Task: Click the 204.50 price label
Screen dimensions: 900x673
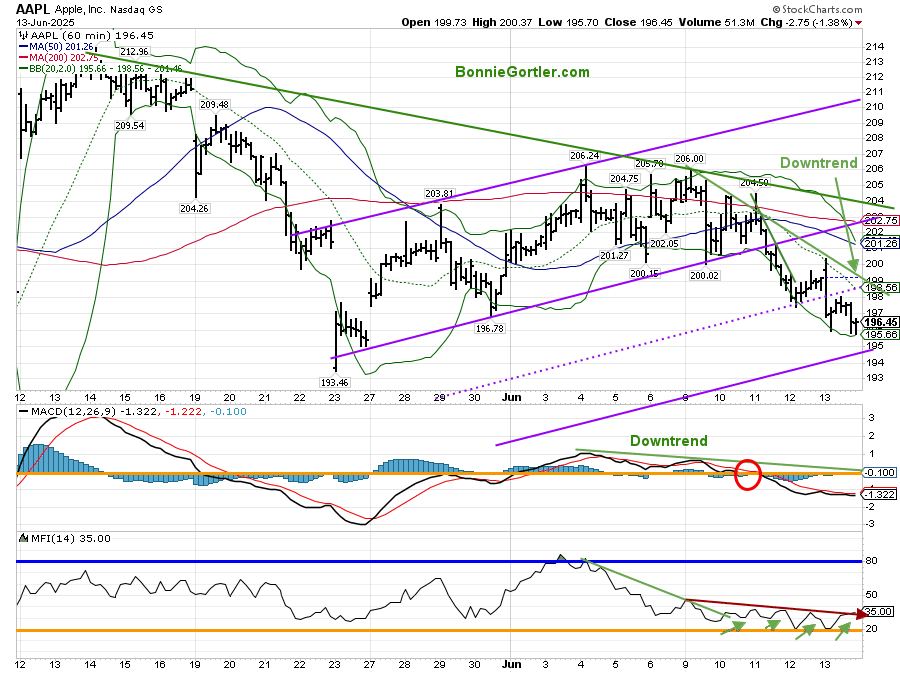Action: coord(754,182)
